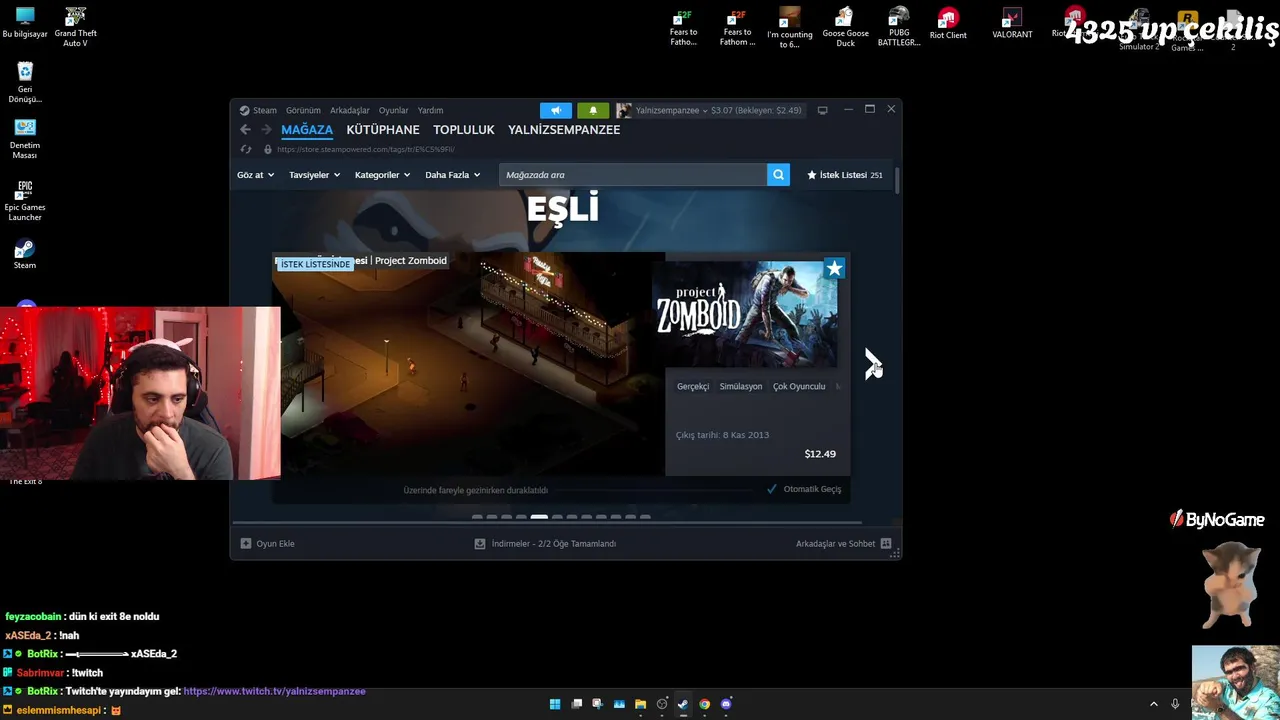Viewport: 1280px width, 720px height.
Task: Click the Simülasyon tag
Action: [x=741, y=387]
